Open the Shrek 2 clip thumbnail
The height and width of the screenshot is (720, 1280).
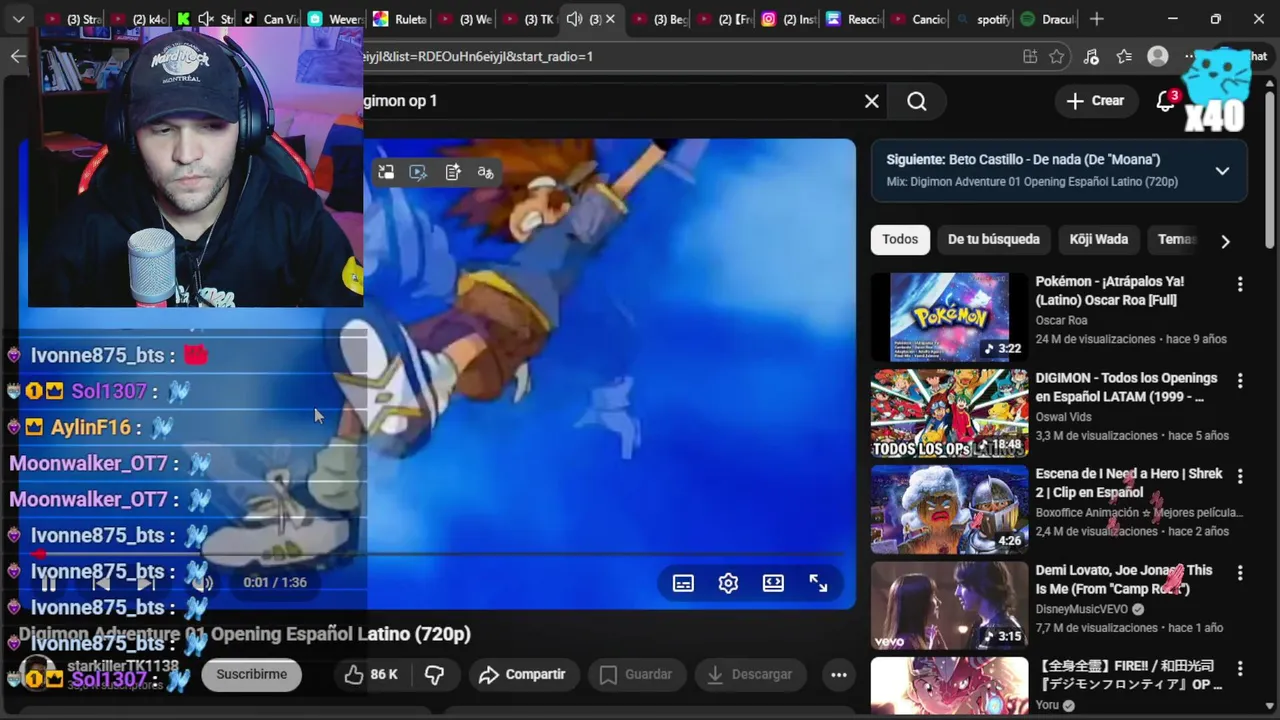(949, 509)
